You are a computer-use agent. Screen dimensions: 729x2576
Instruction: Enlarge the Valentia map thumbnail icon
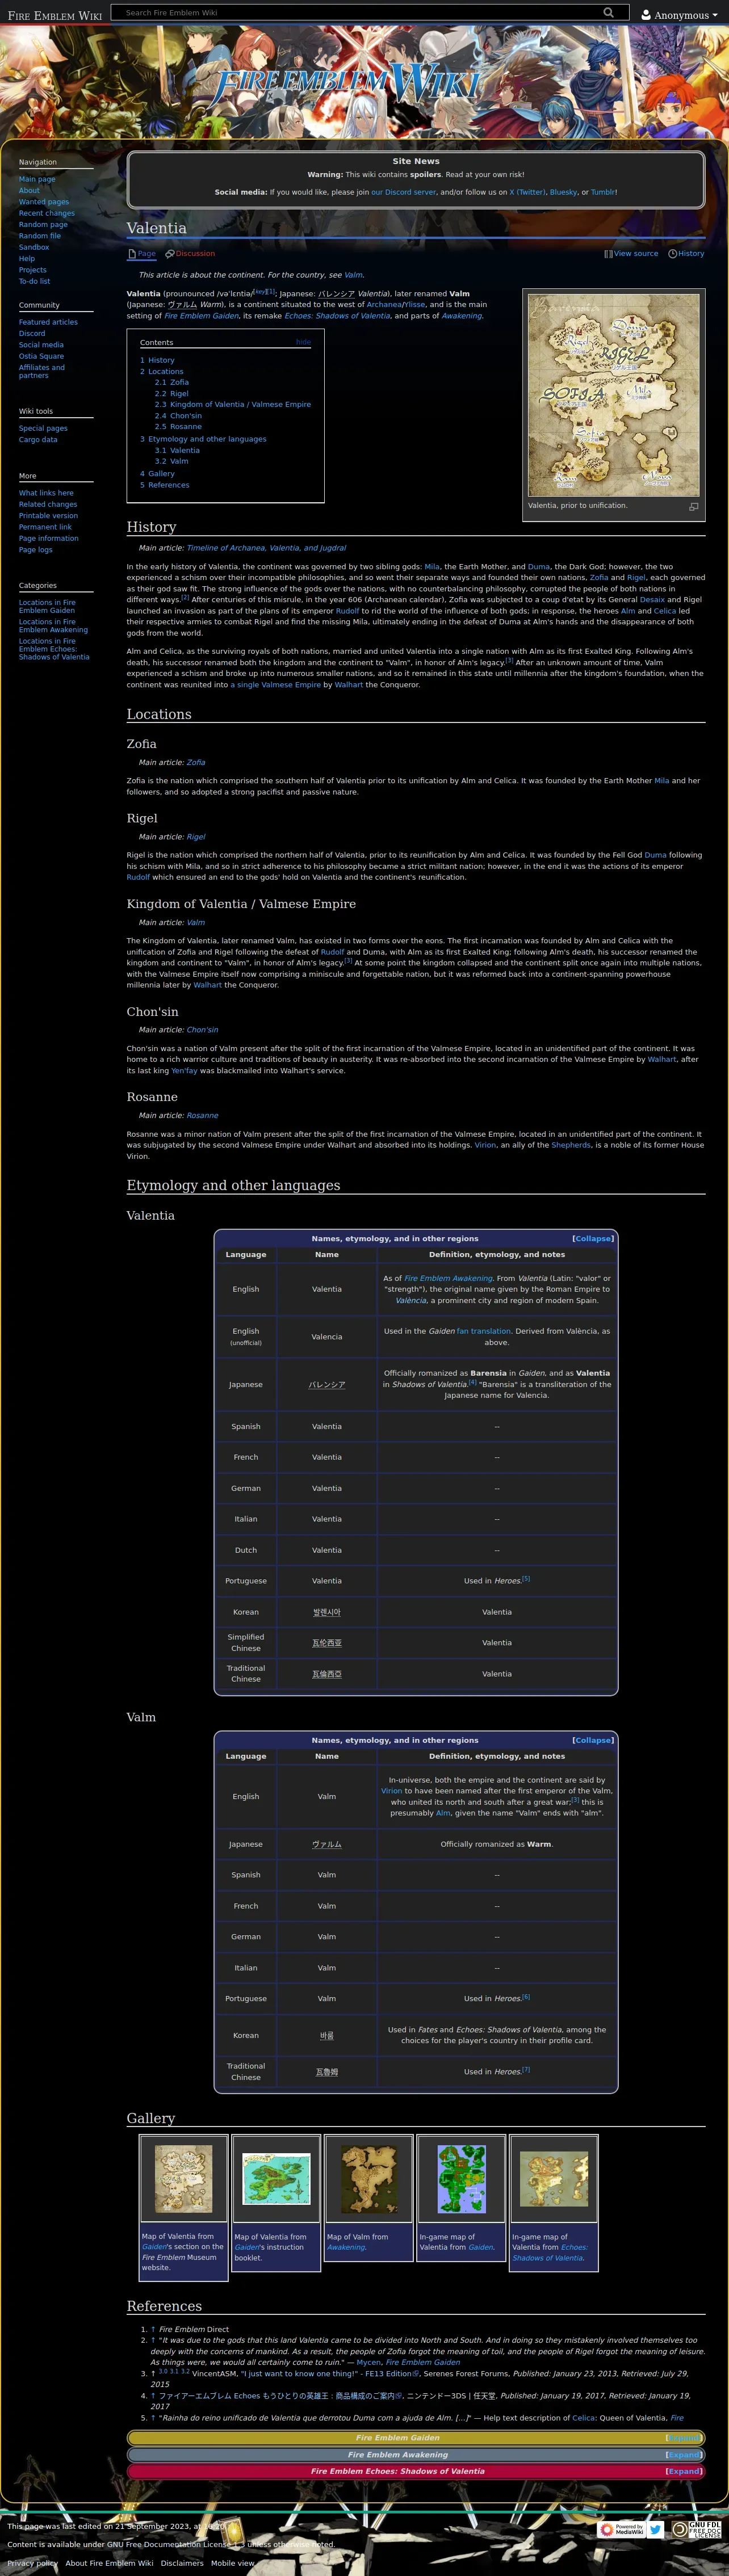coord(693,507)
